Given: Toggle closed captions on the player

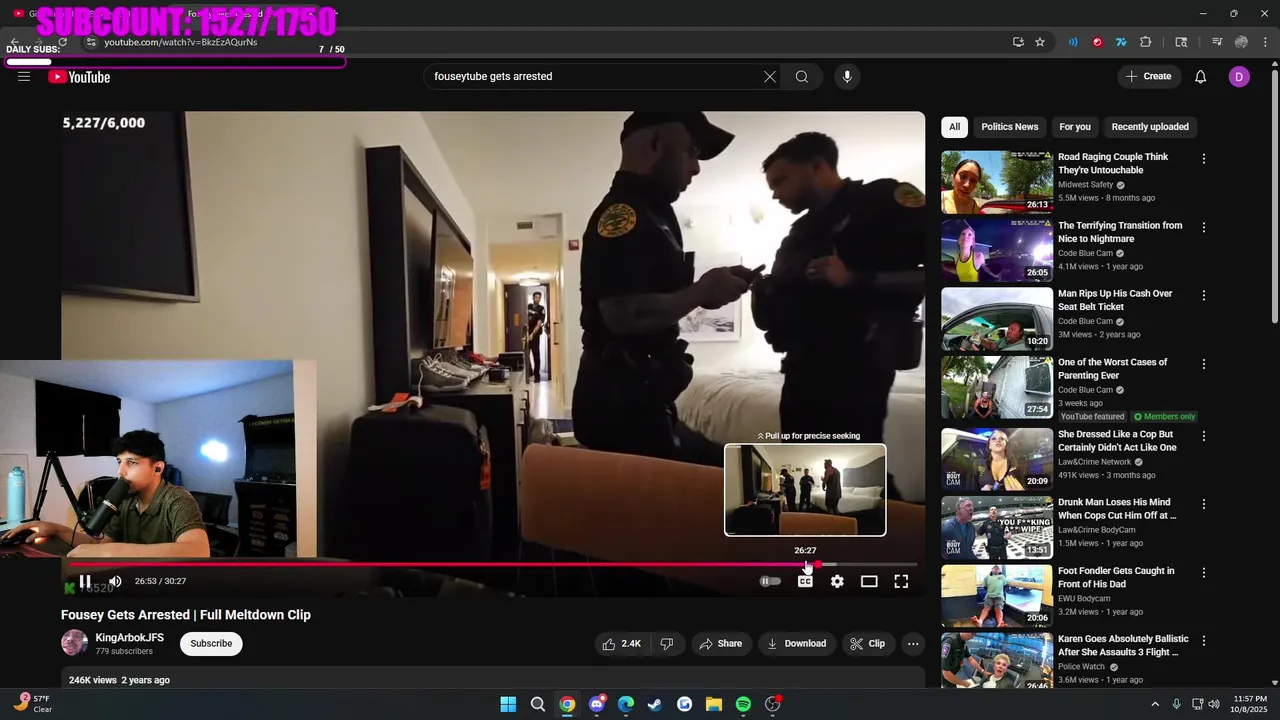Looking at the screenshot, I should pos(805,581).
